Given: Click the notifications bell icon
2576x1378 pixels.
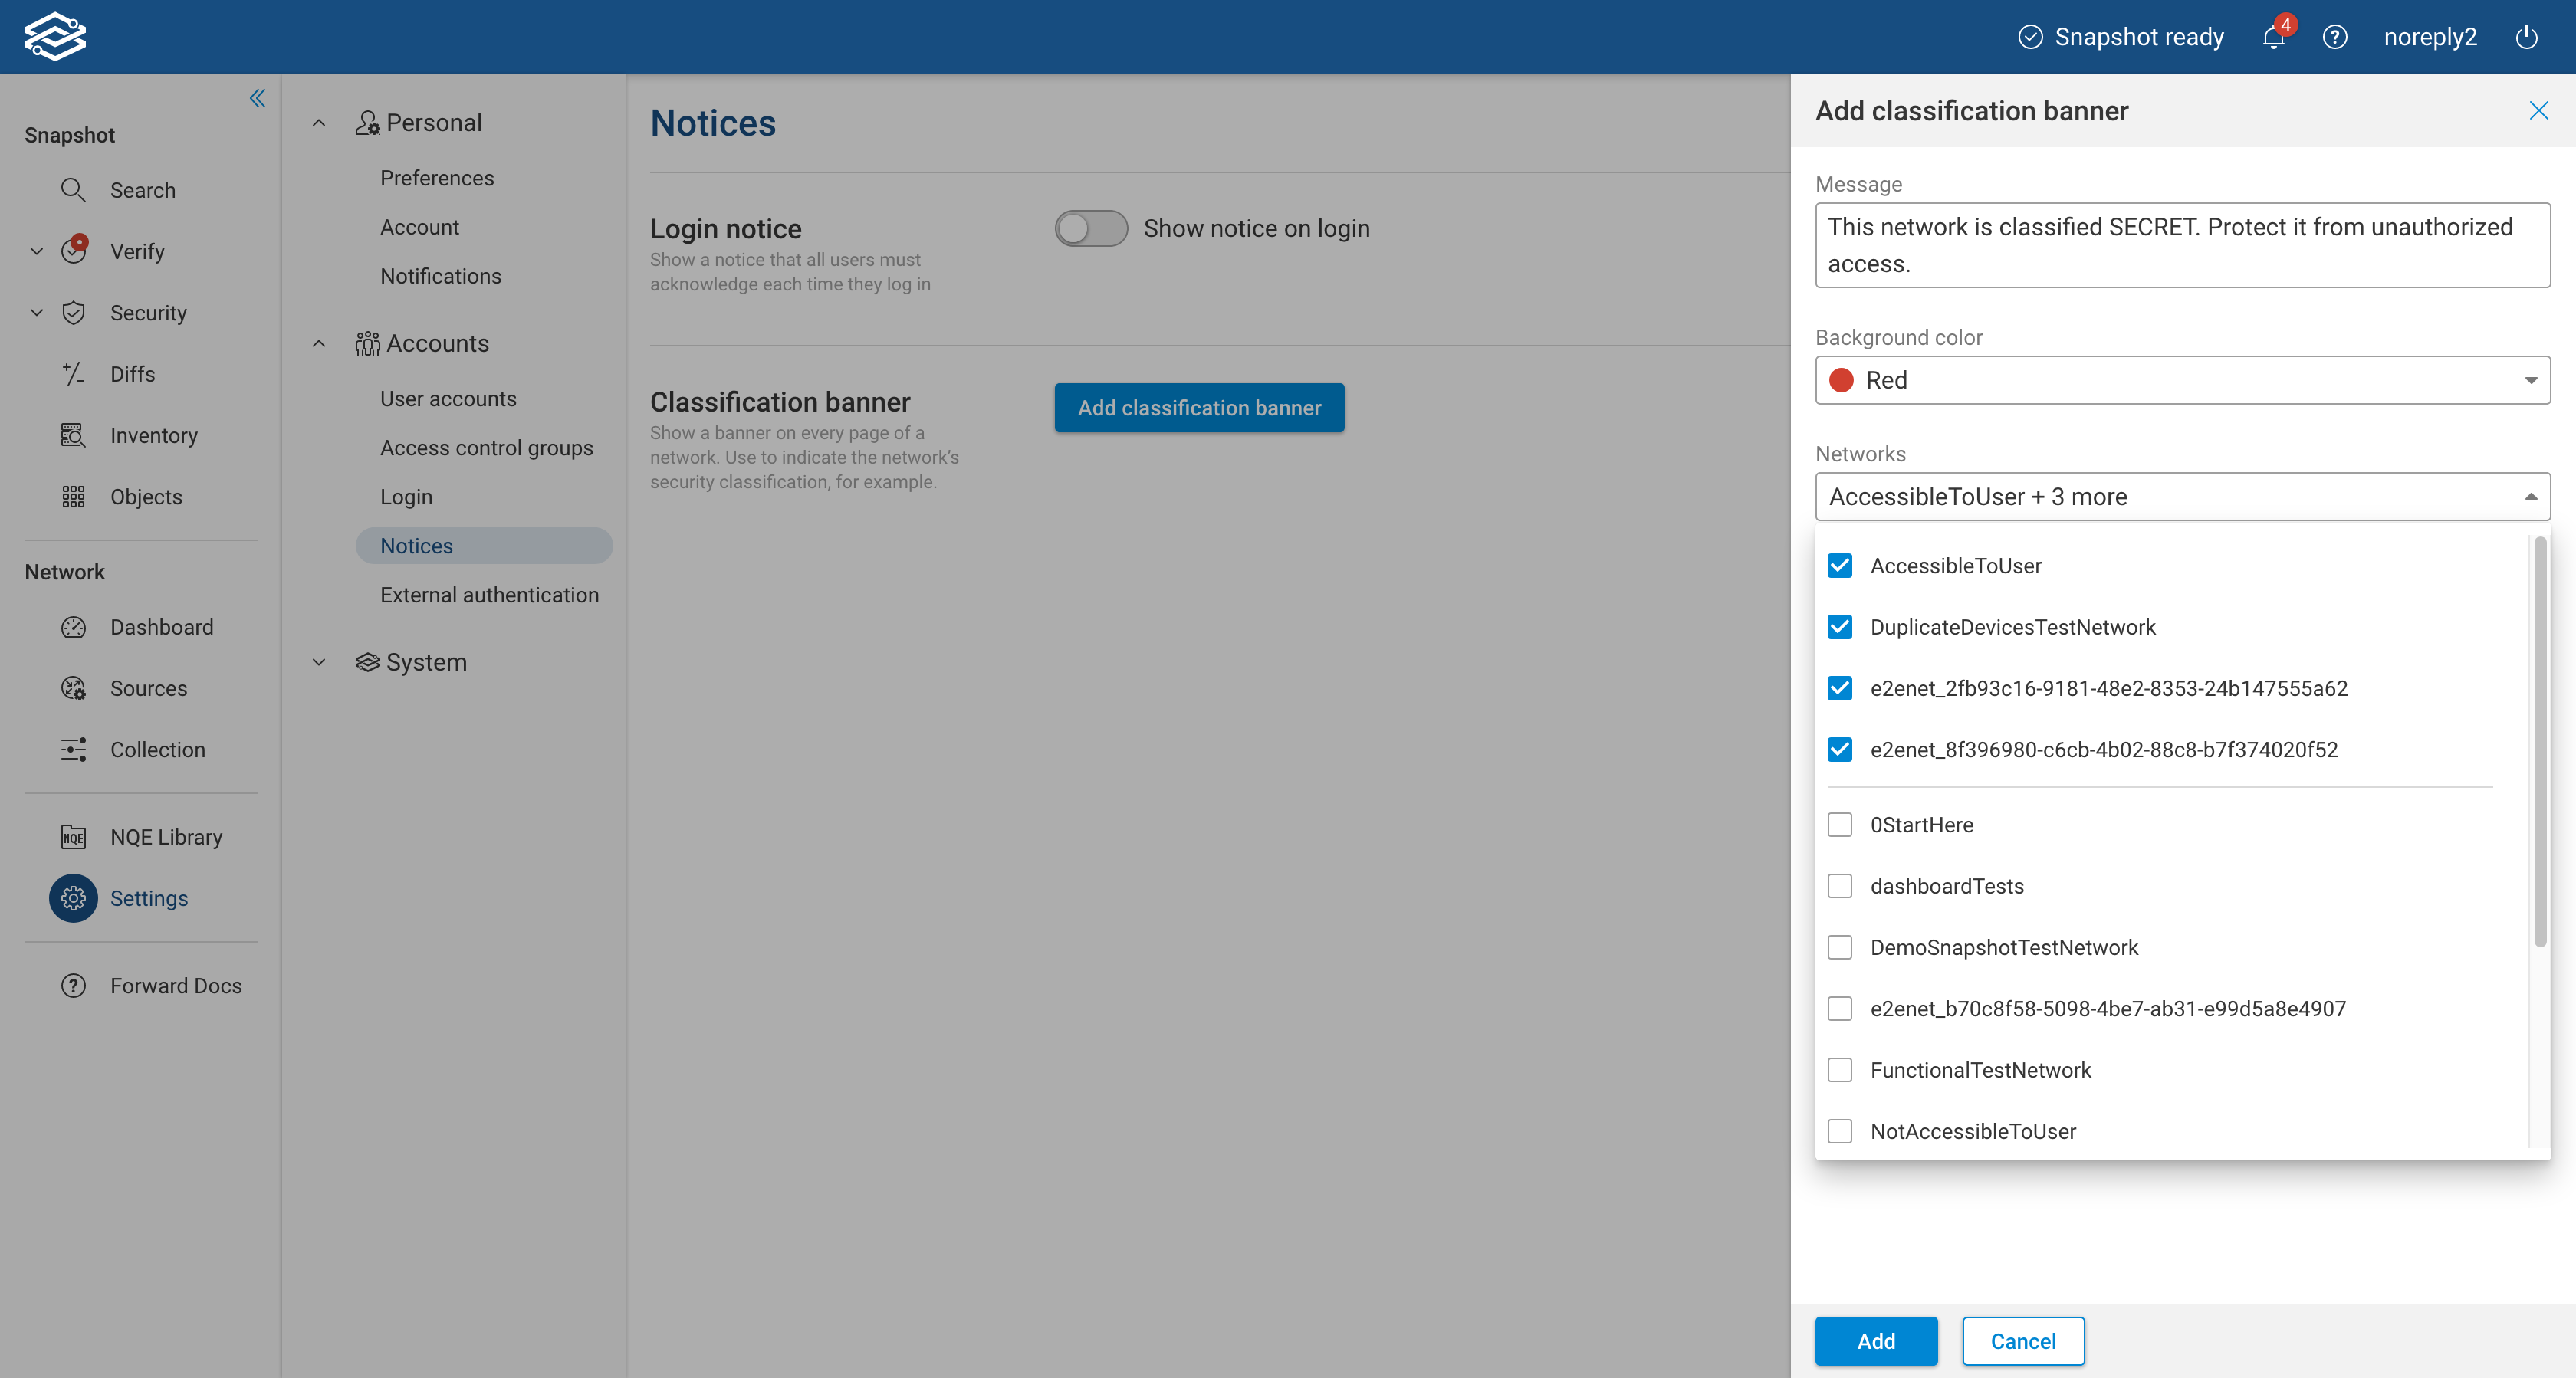Looking at the screenshot, I should point(2272,38).
